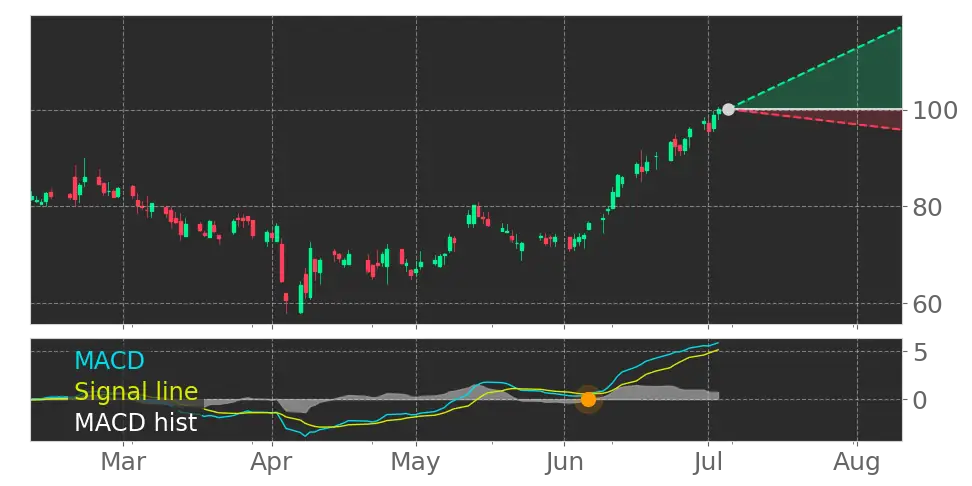This screenshot has width=972, height=486.
Task: Click the May month axis label
Action: [x=416, y=462]
